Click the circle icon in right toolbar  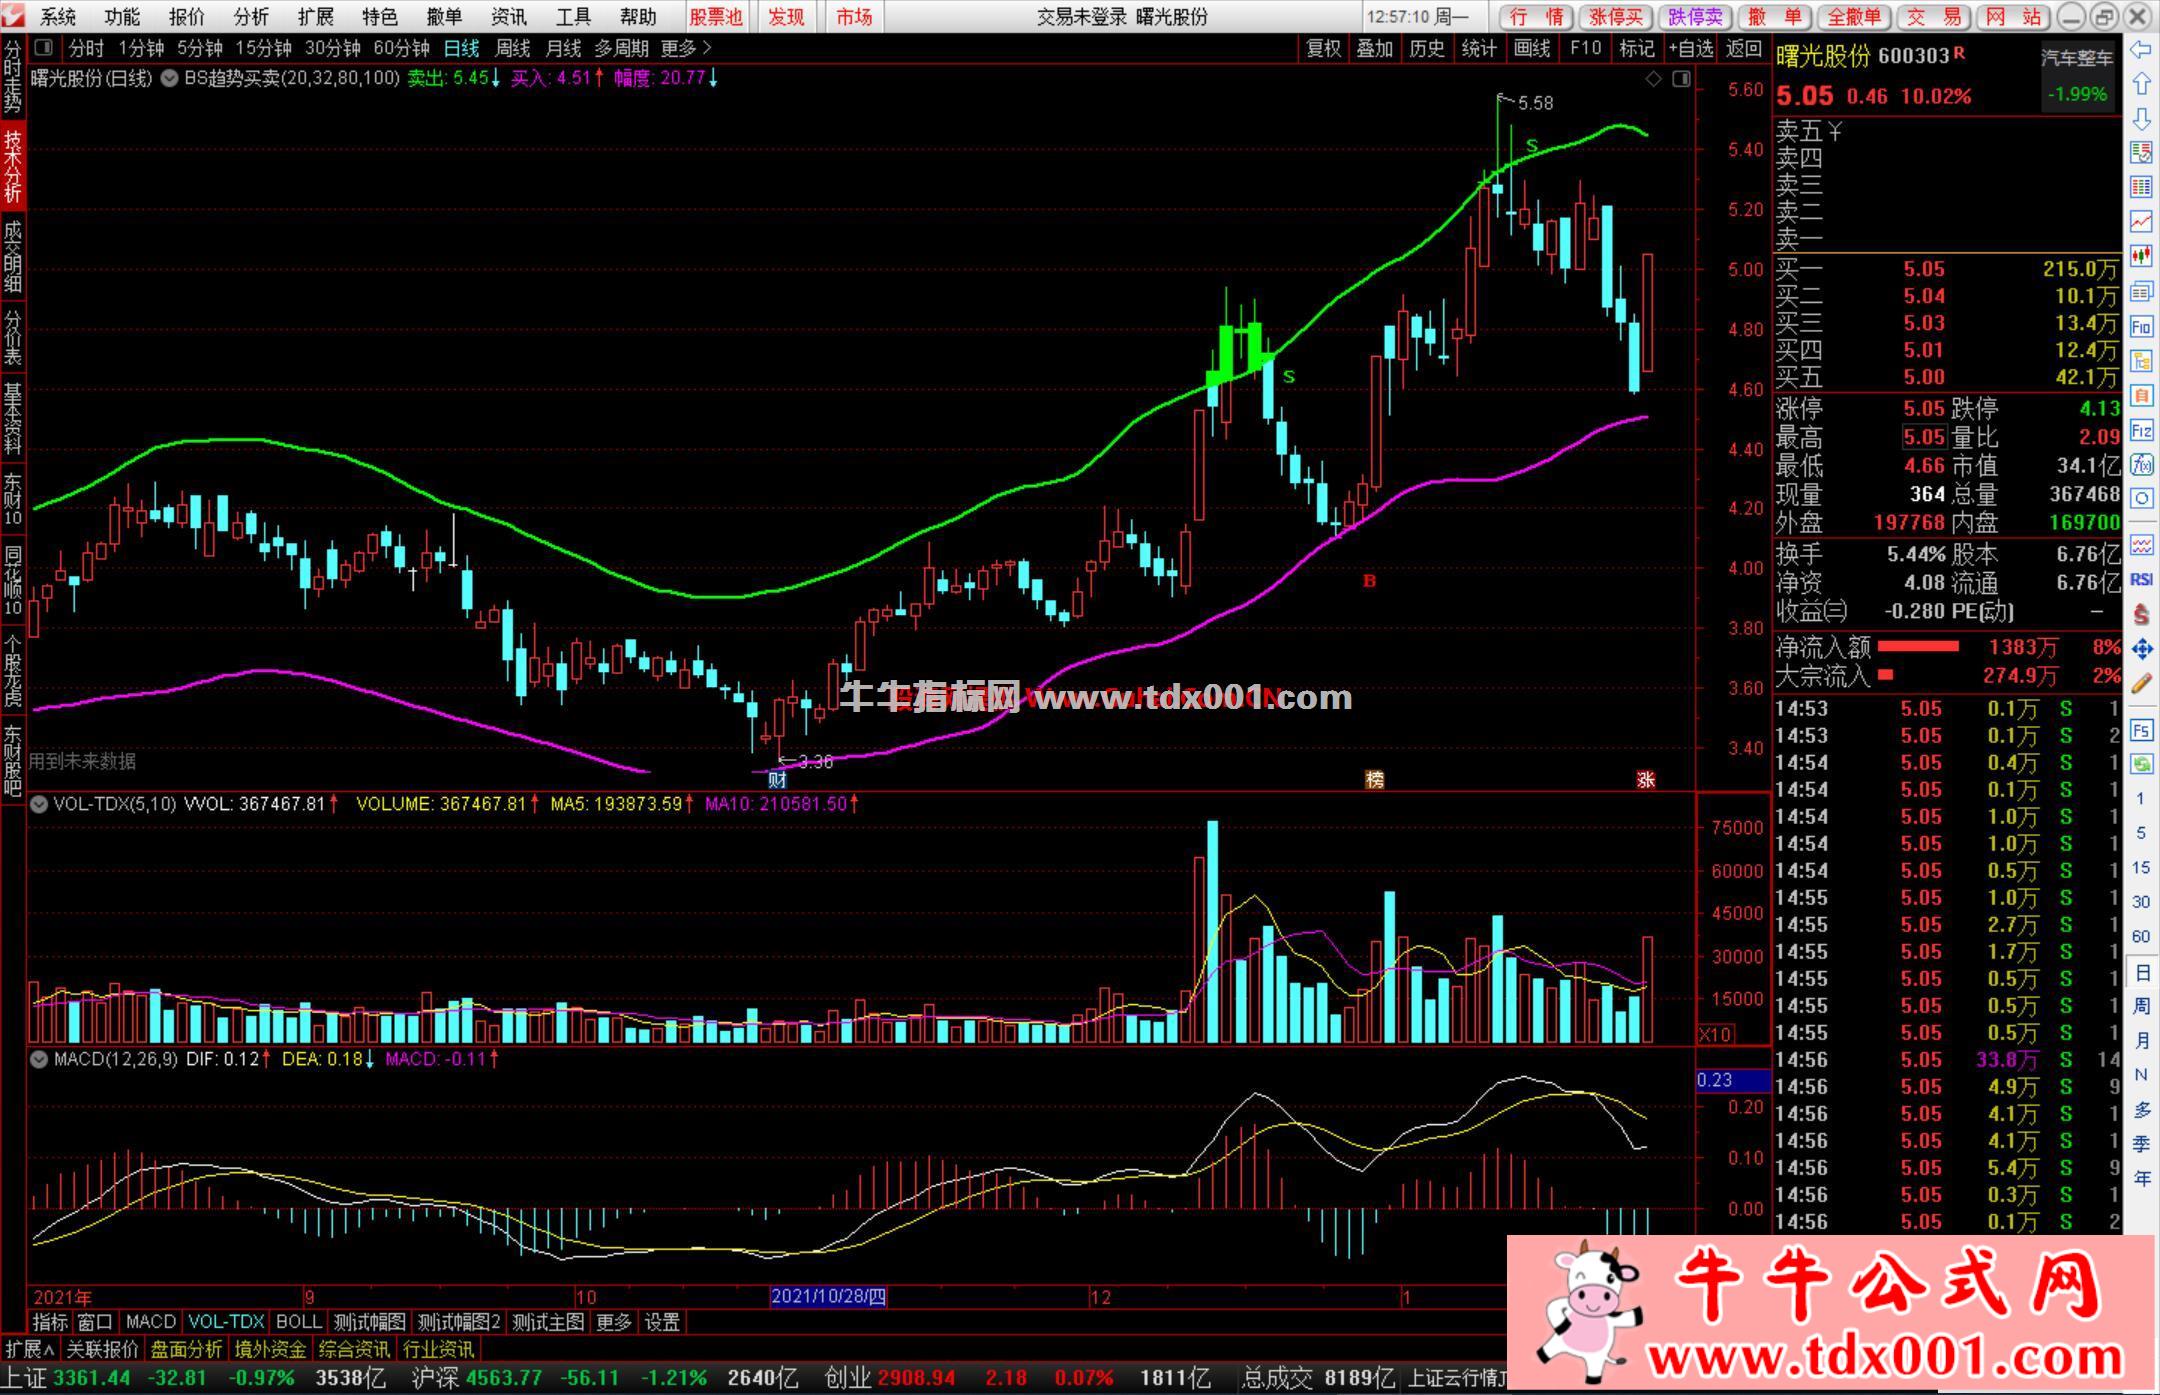(2141, 498)
